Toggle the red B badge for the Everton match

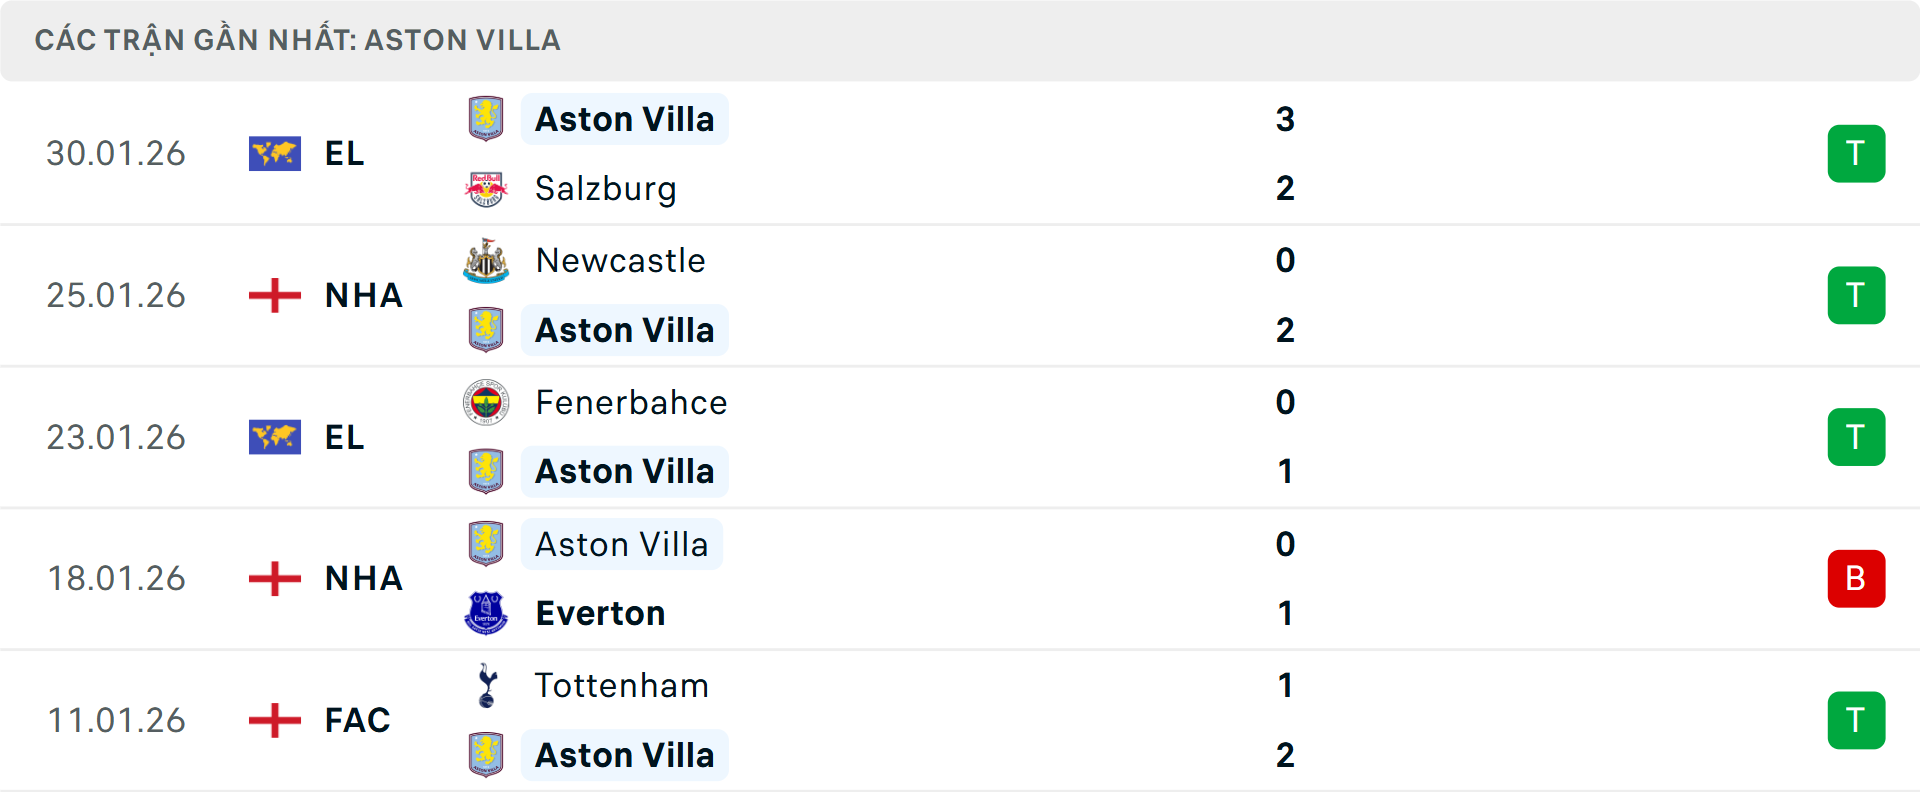(1857, 579)
